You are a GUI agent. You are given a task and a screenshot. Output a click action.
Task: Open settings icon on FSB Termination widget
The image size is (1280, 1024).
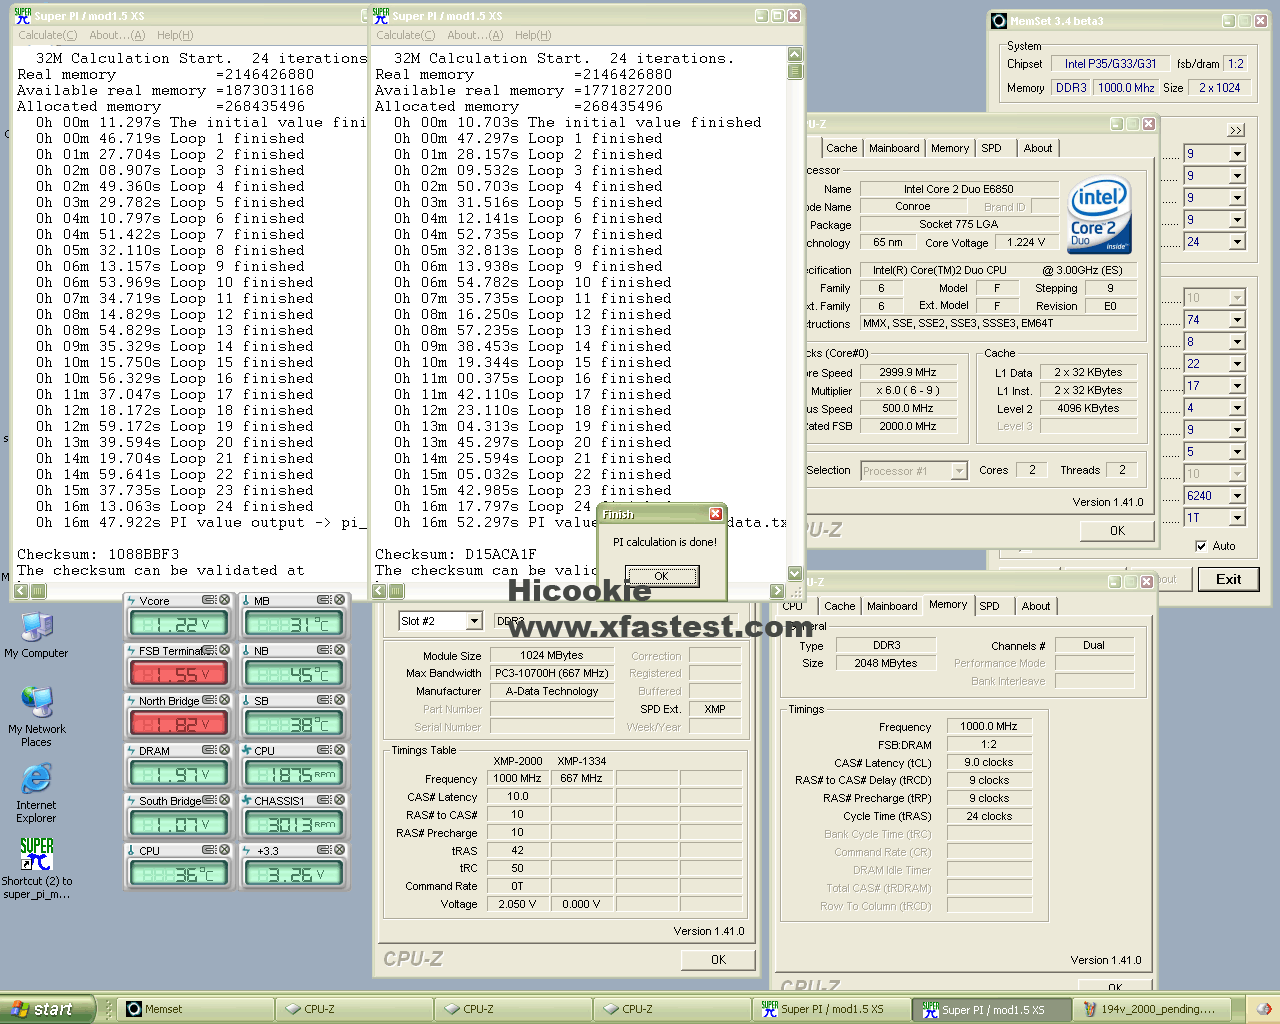[x=209, y=650]
